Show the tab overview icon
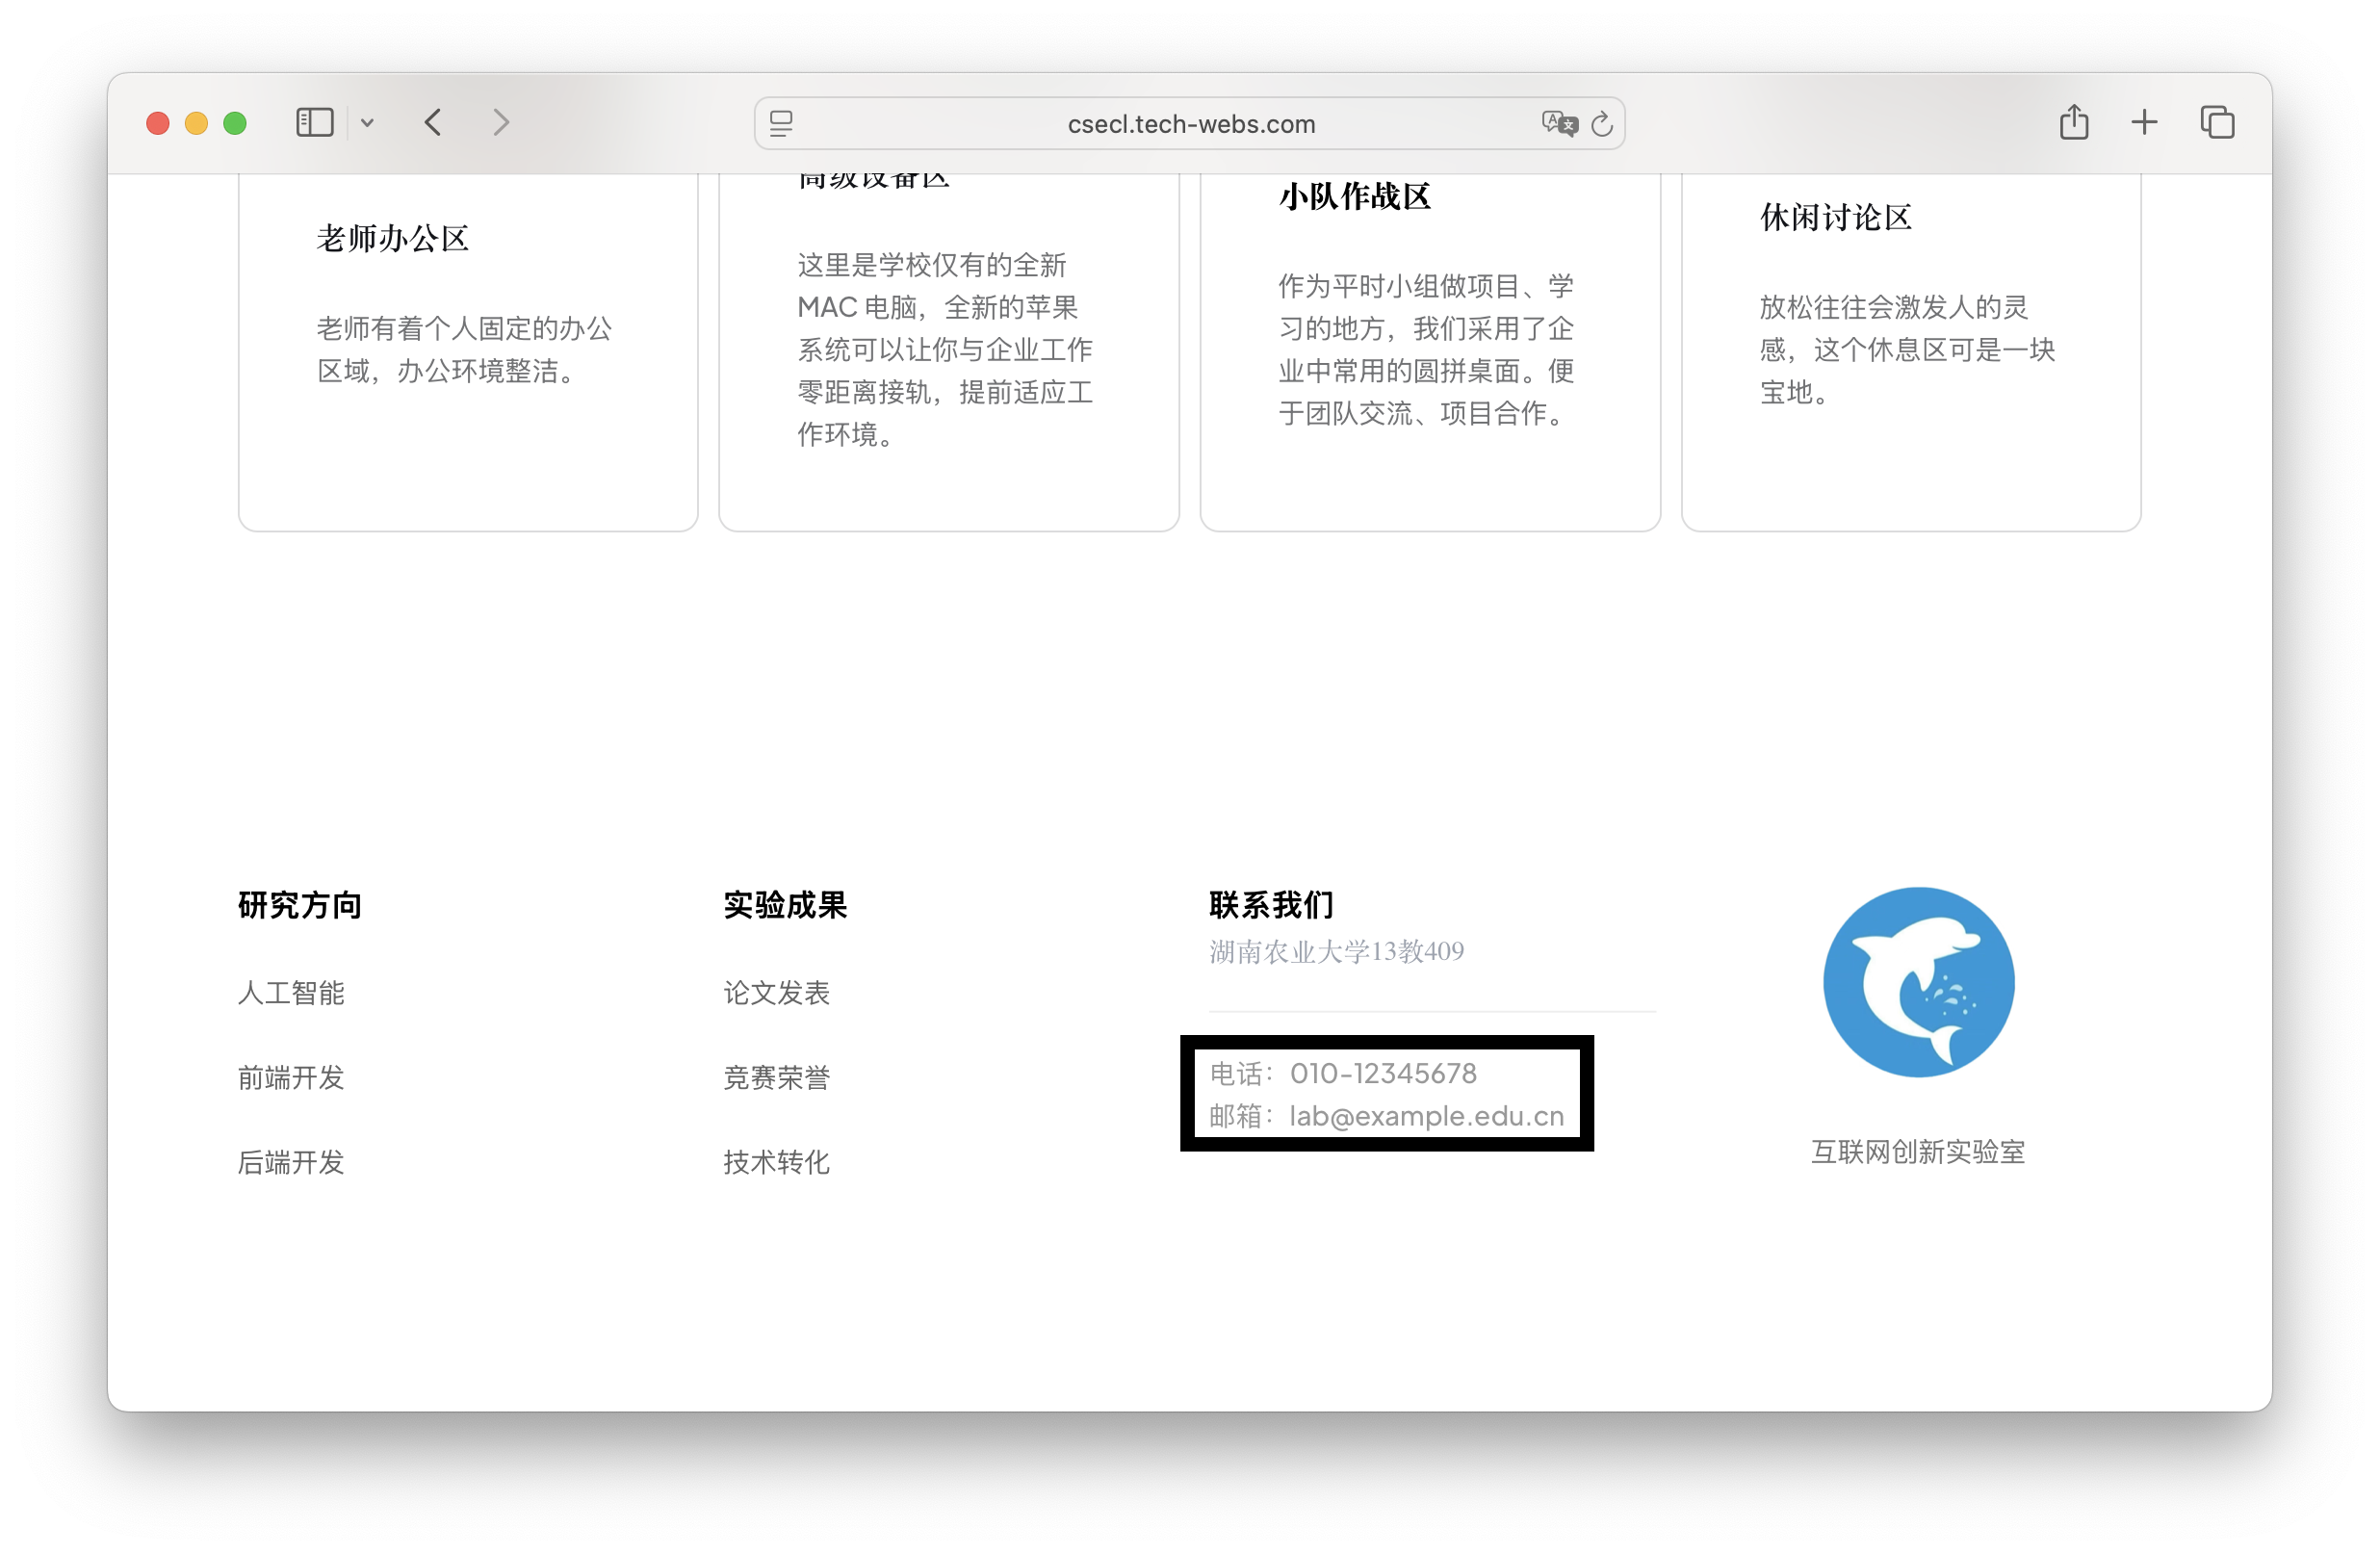Screen dimensions: 2380x1554 pyautogui.click(x=2217, y=123)
